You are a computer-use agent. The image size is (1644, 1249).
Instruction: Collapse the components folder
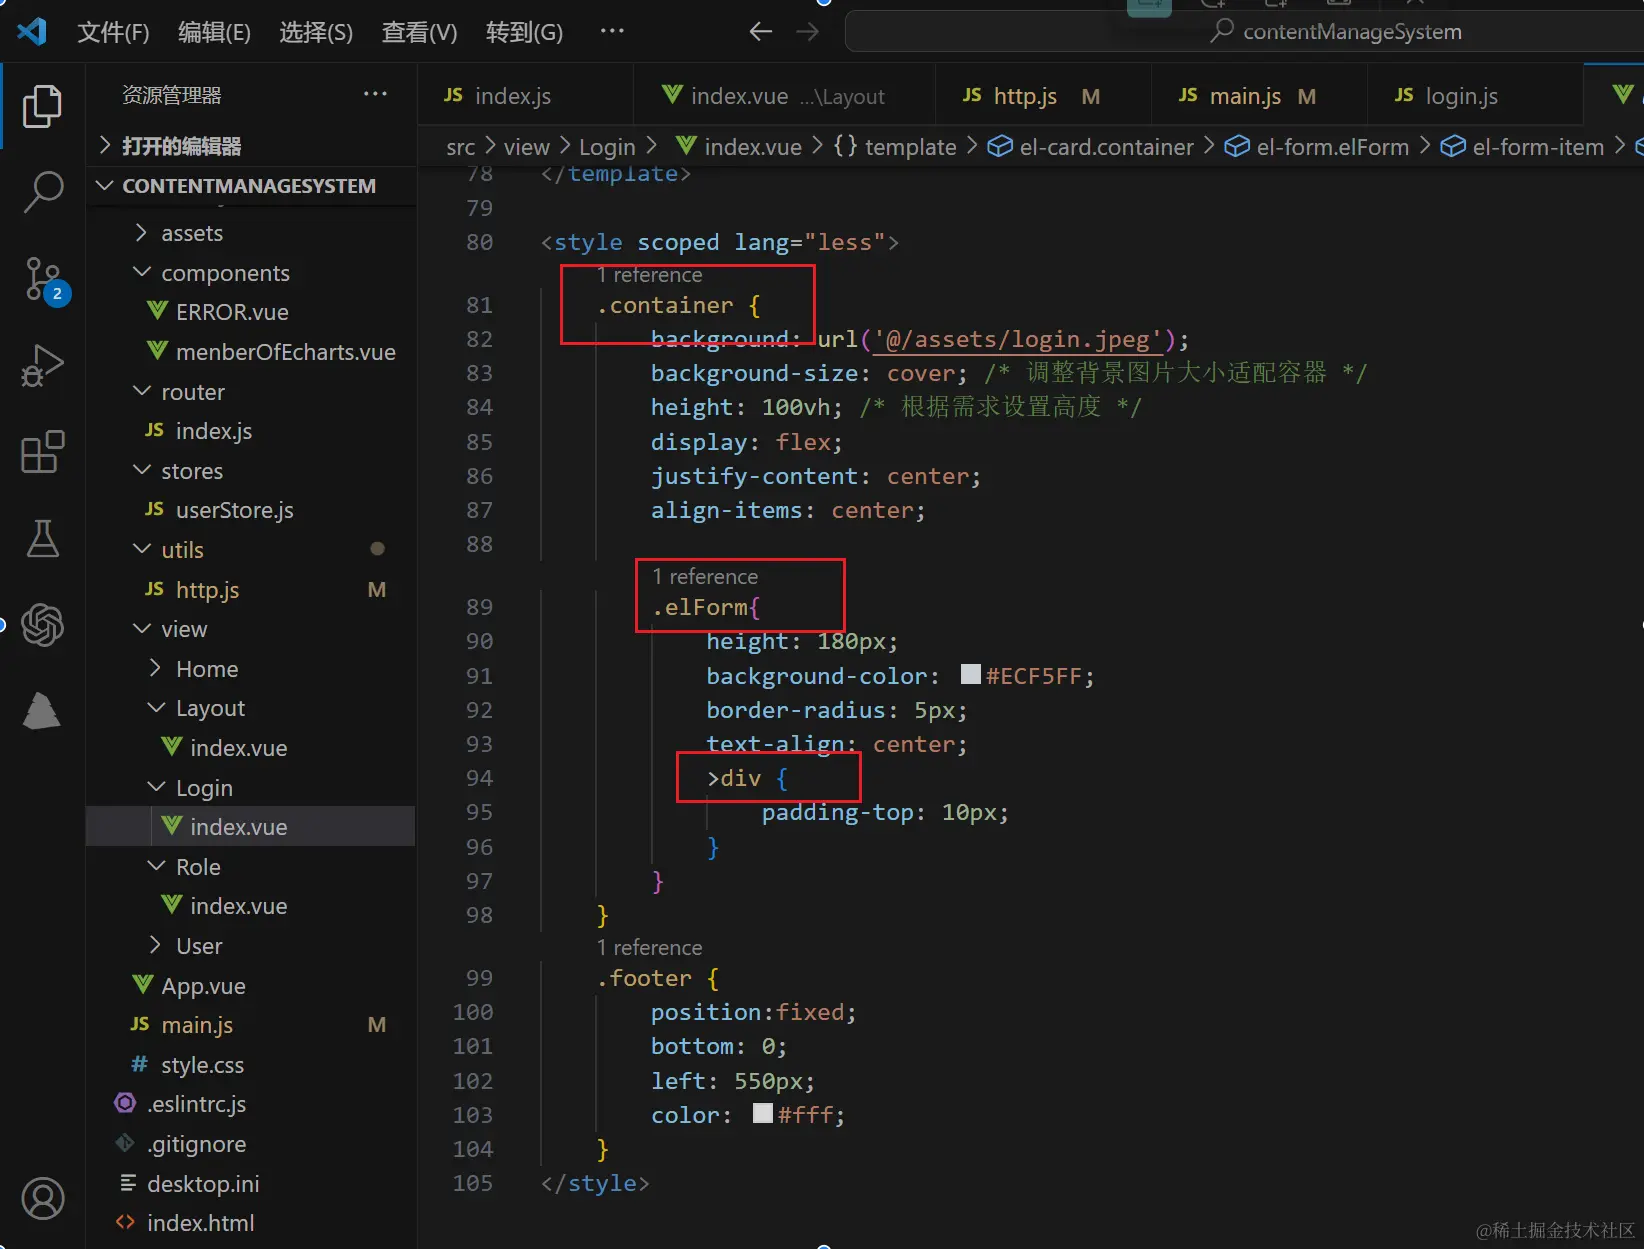point(251,273)
